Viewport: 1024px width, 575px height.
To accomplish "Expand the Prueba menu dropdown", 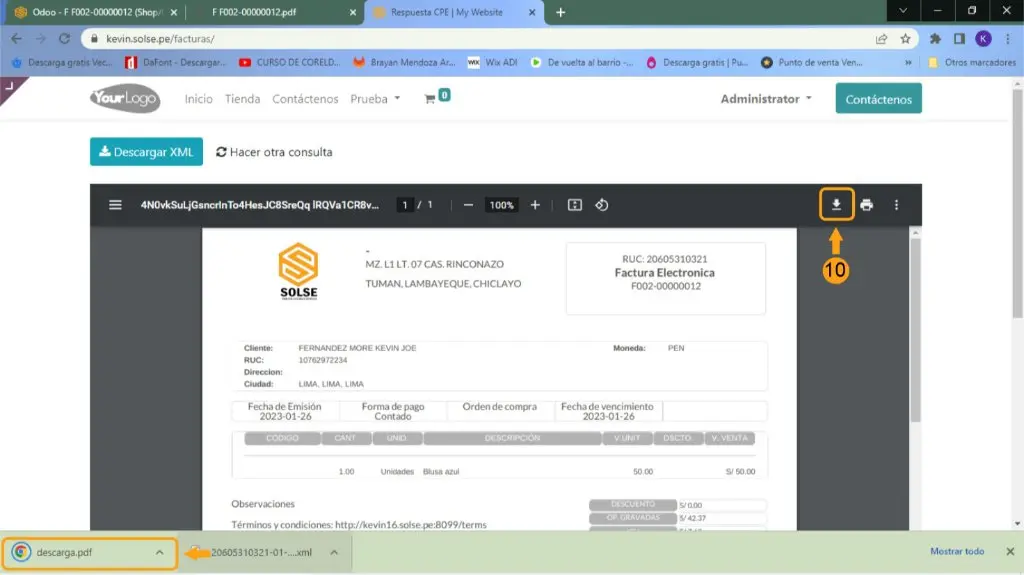I will tap(375, 99).
